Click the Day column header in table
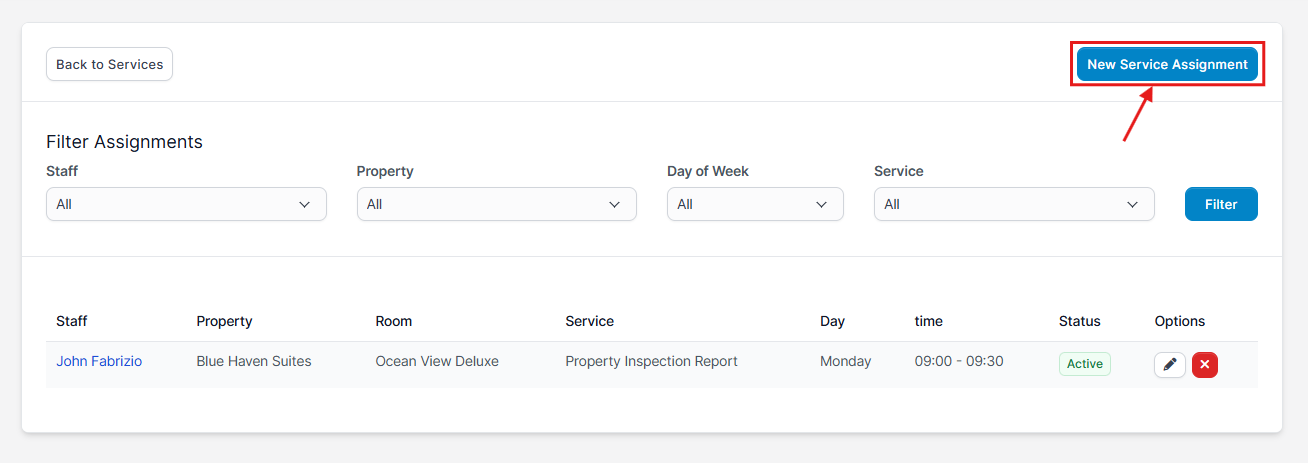Viewport: 1308px width, 463px height. [832, 321]
